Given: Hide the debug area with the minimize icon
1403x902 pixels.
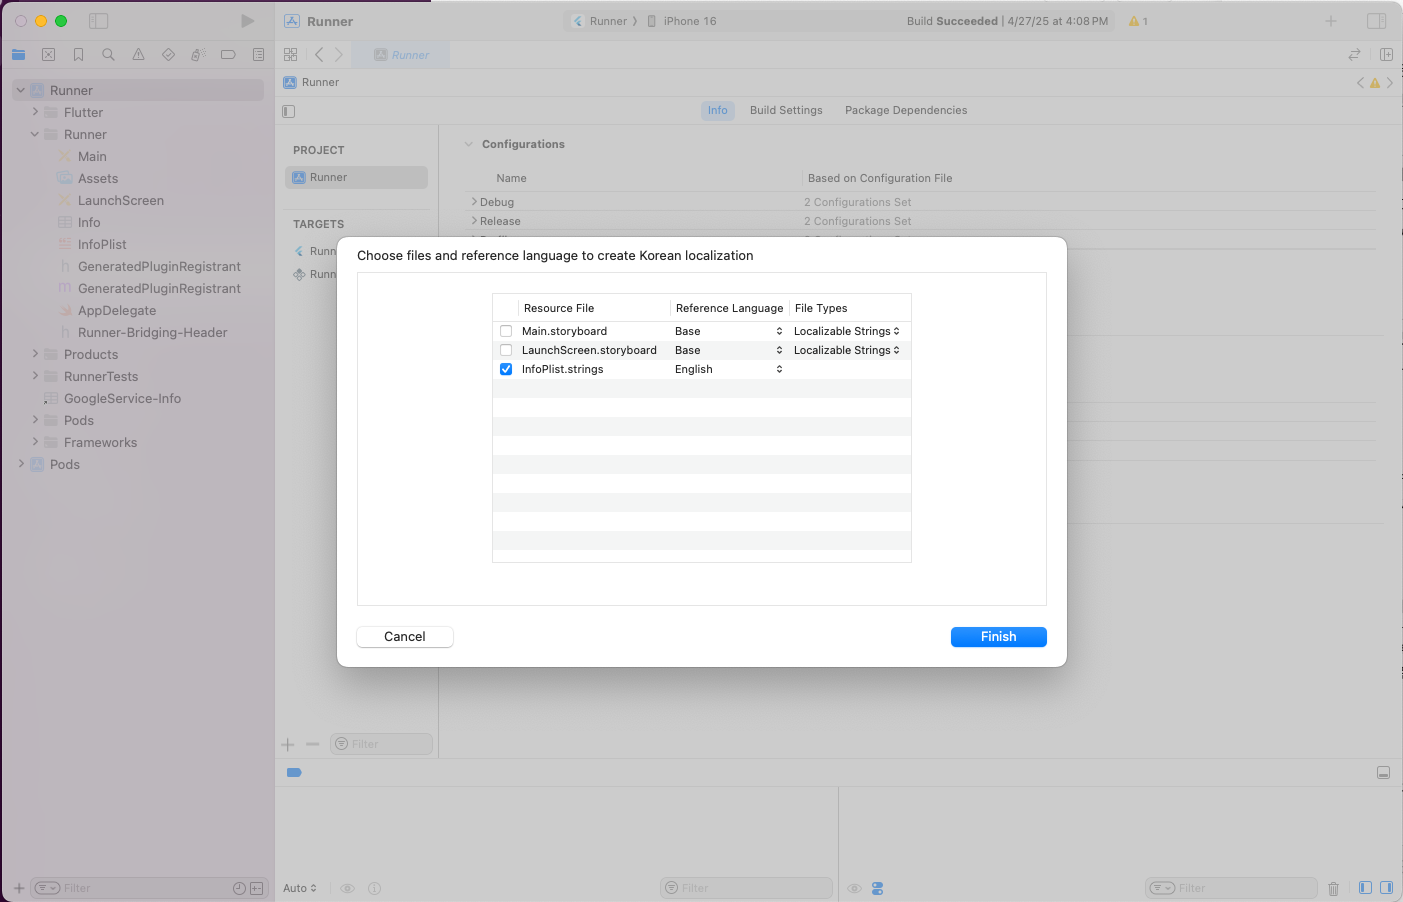Looking at the screenshot, I should [x=1383, y=772].
